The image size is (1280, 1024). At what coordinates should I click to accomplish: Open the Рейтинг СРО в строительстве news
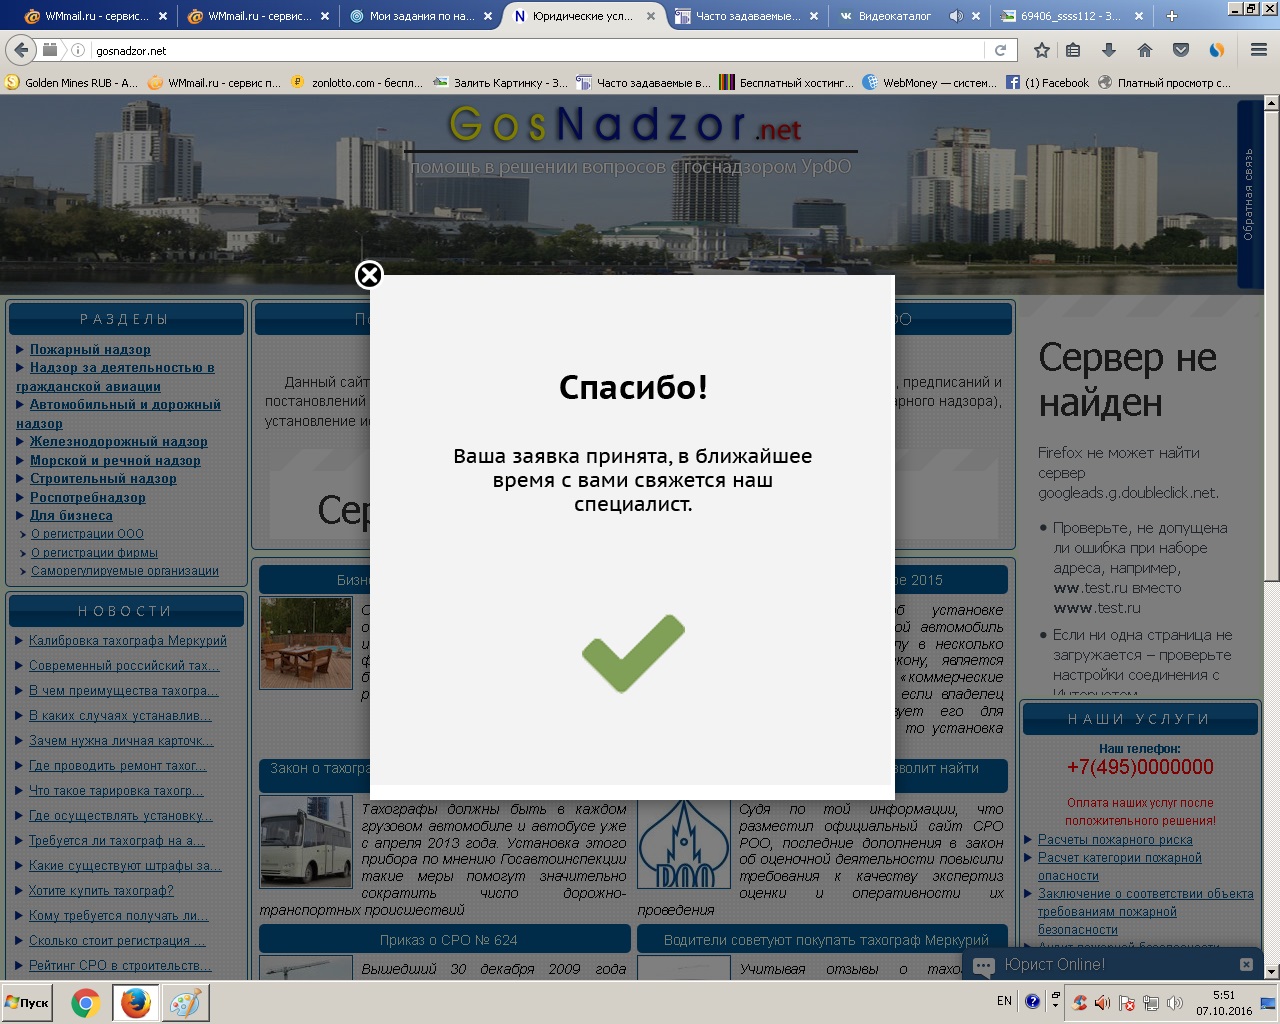tap(120, 965)
